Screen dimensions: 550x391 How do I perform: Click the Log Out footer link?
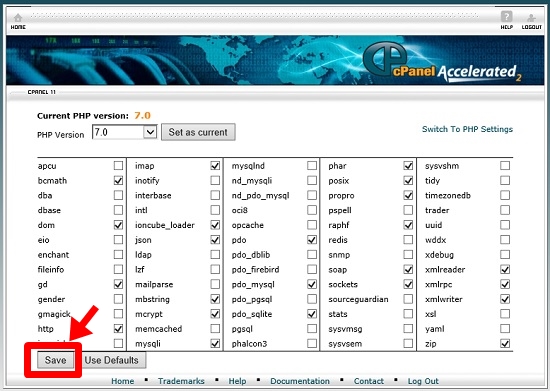(423, 381)
